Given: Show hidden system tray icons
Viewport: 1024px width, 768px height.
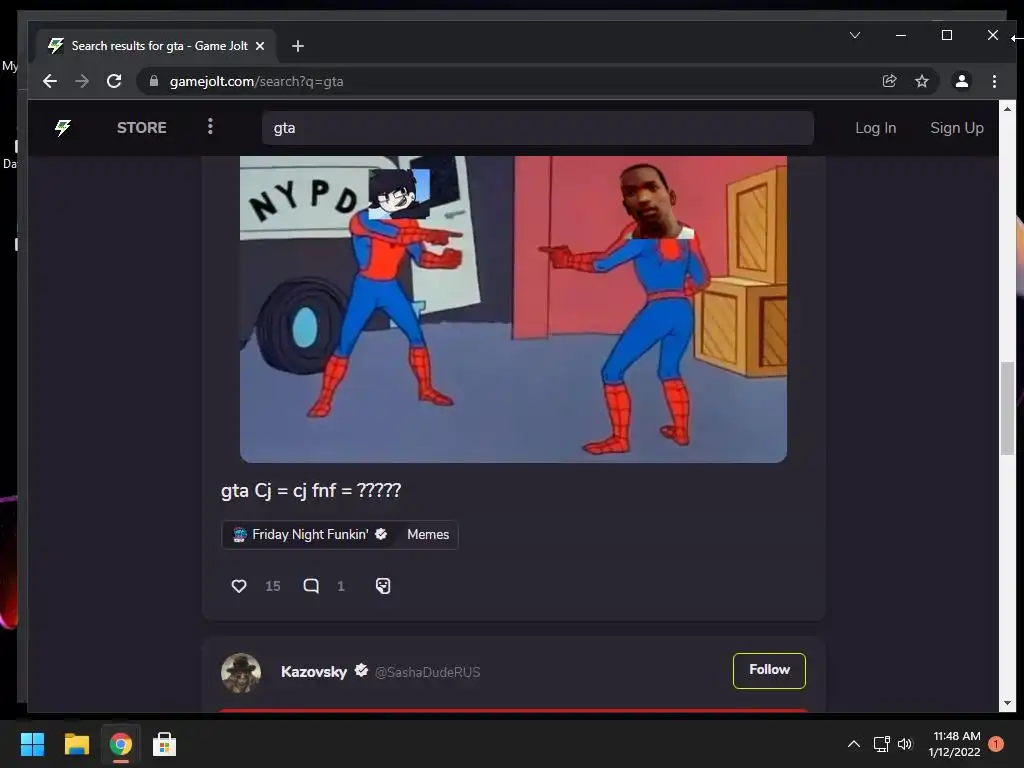Looking at the screenshot, I should 854,744.
